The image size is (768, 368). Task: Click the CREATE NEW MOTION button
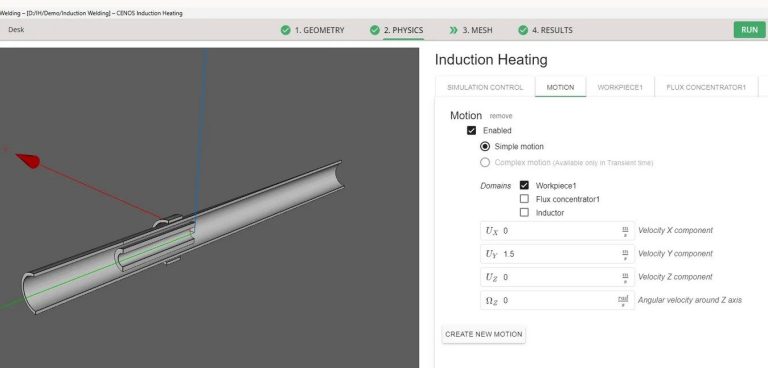point(484,334)
